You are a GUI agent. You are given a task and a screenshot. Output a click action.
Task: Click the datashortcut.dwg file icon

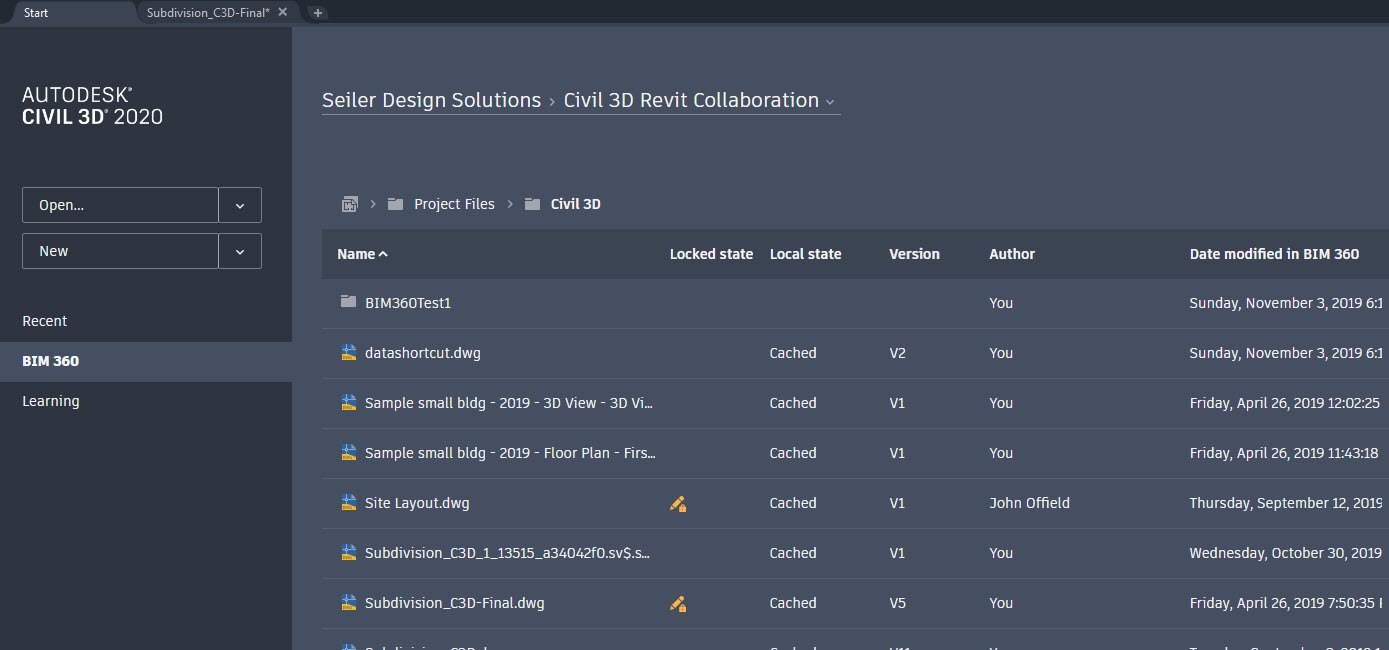[348, 353]
